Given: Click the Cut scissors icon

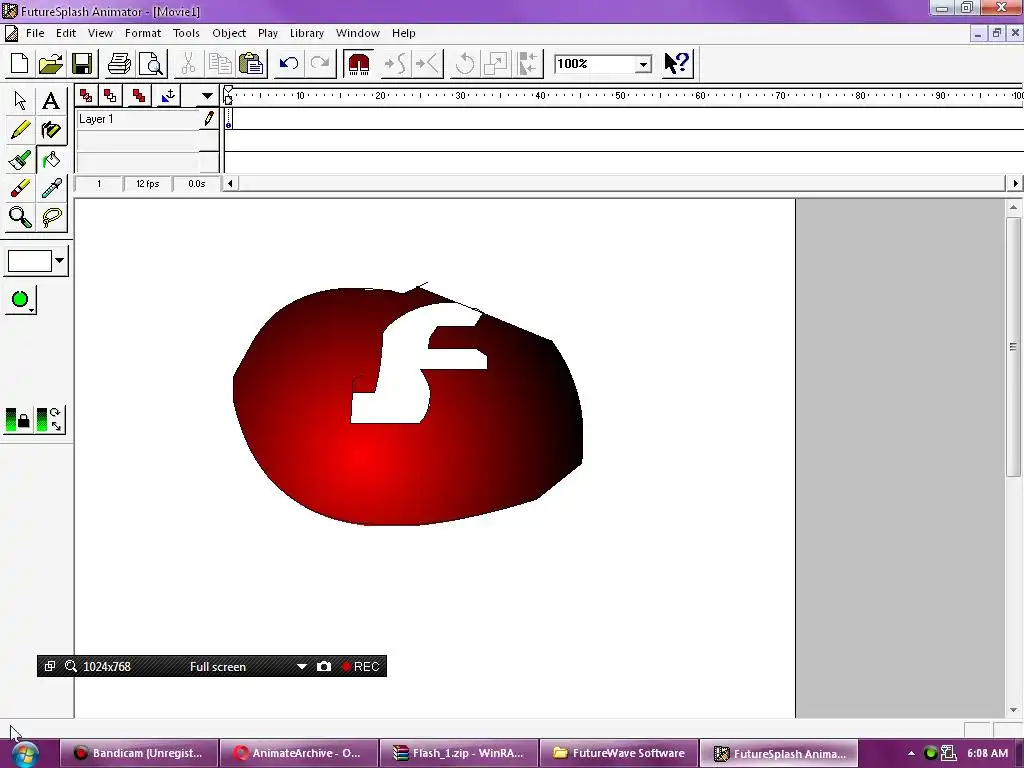Looking at the screenshot, I should pos(188,63).
